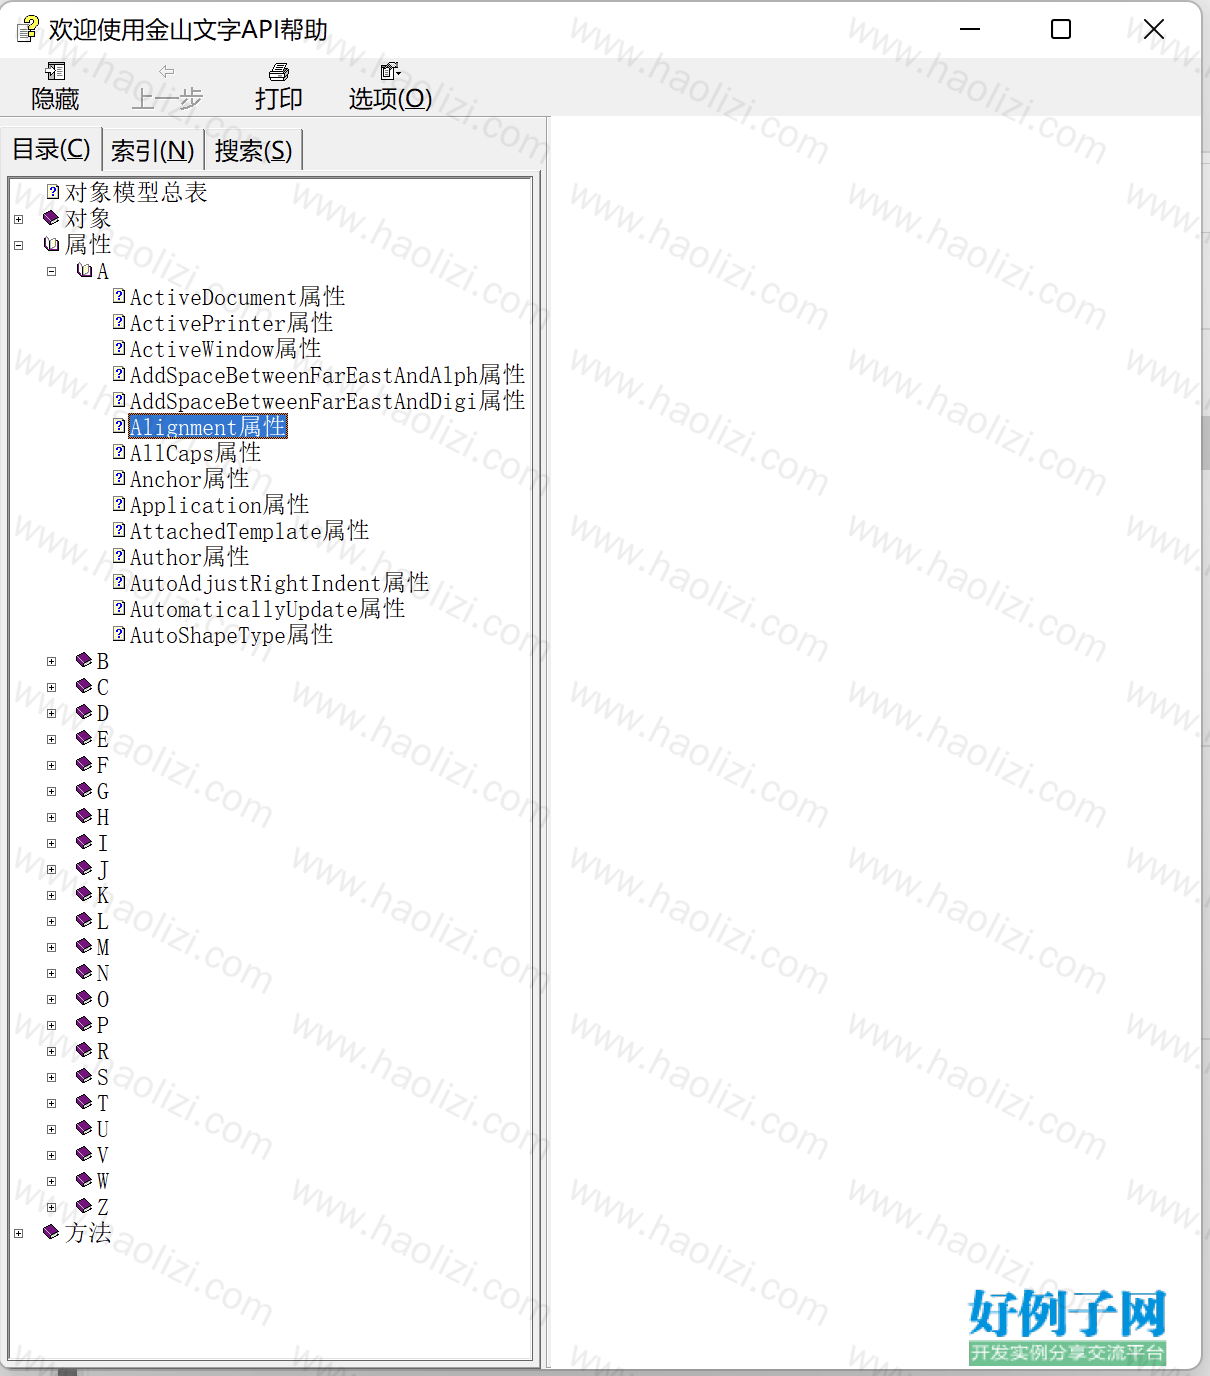Click book icon beside R
The width and height of the screenshot is (1210, 1376).
(x=84, y=1050)
